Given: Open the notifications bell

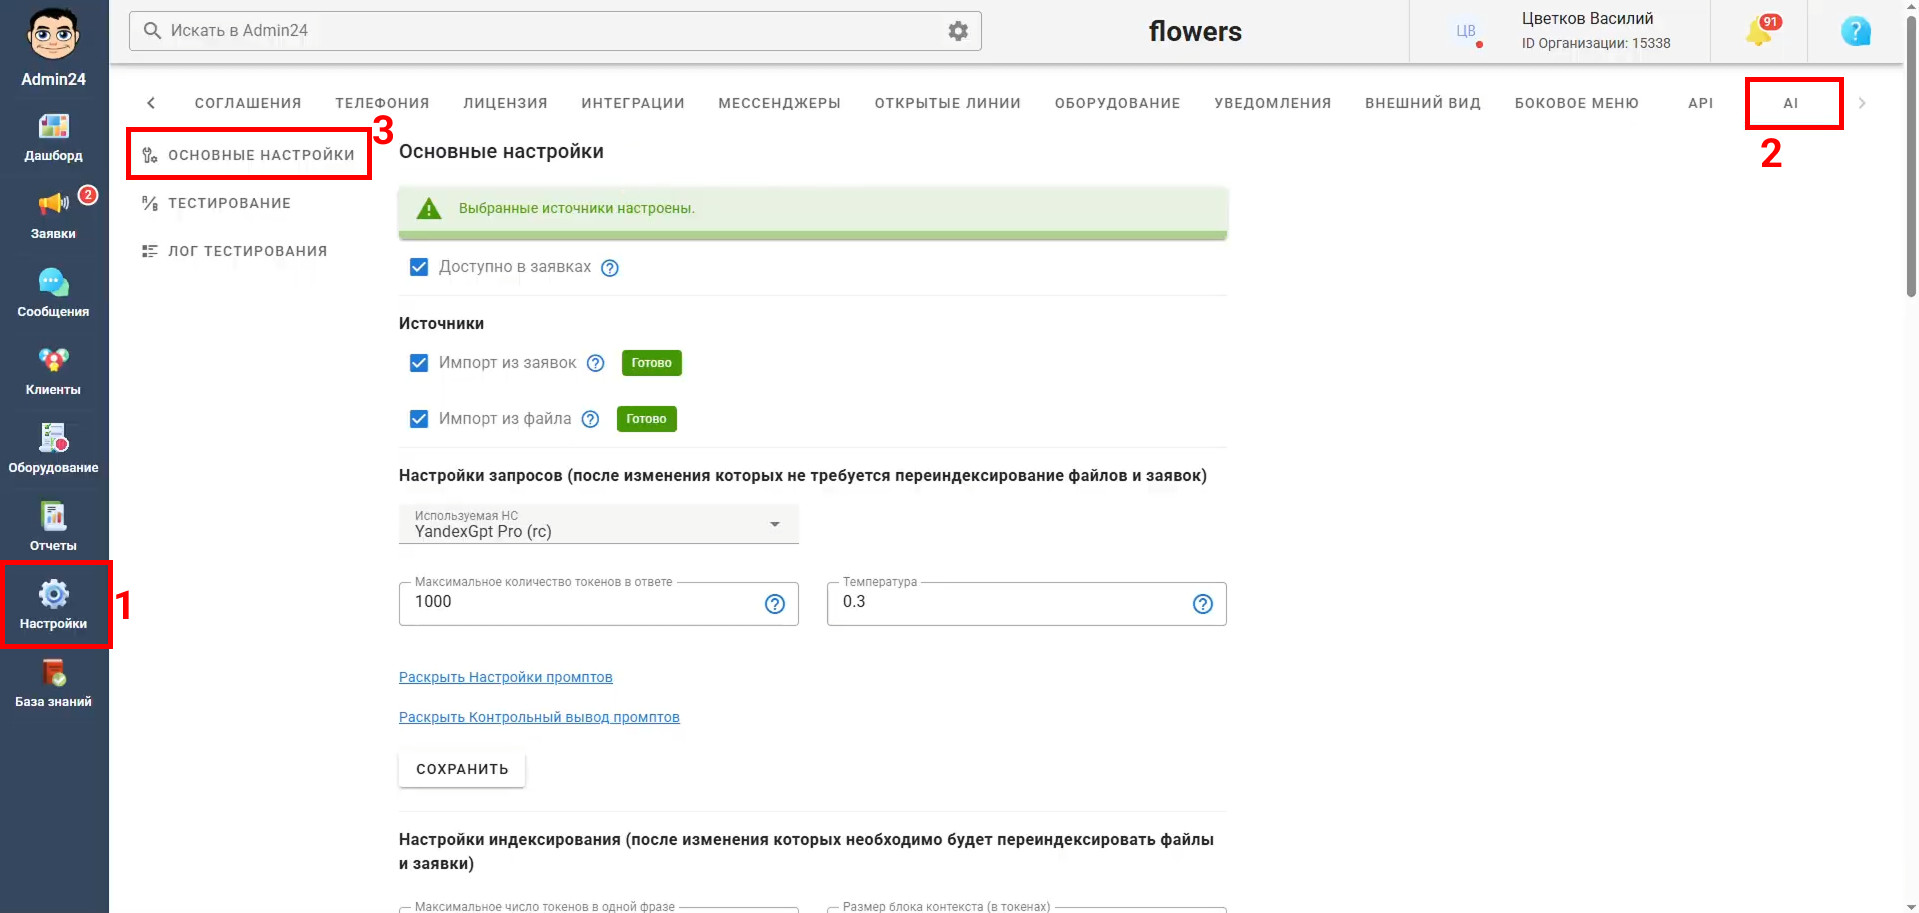Looking at the screenshot, I should (x=1760, y=32).
